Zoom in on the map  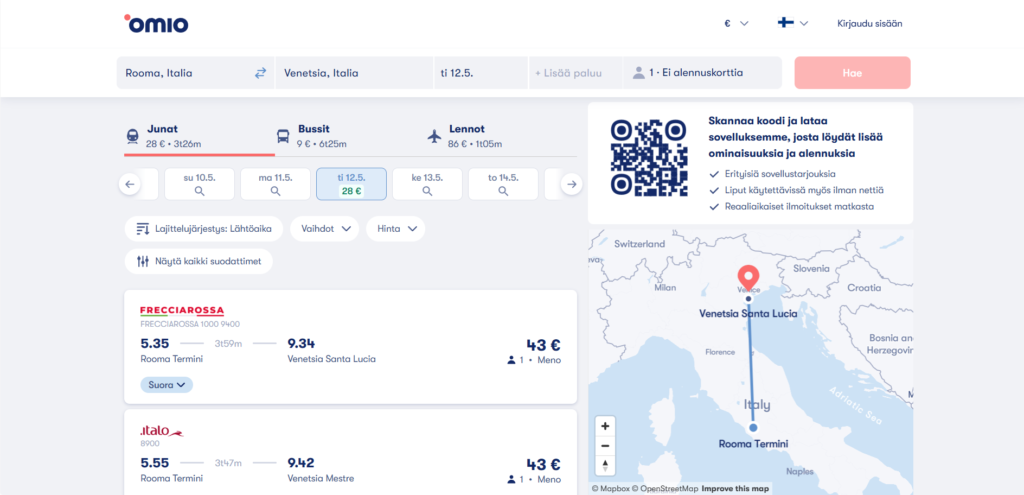pyautogui.click(x=605, y=426)
